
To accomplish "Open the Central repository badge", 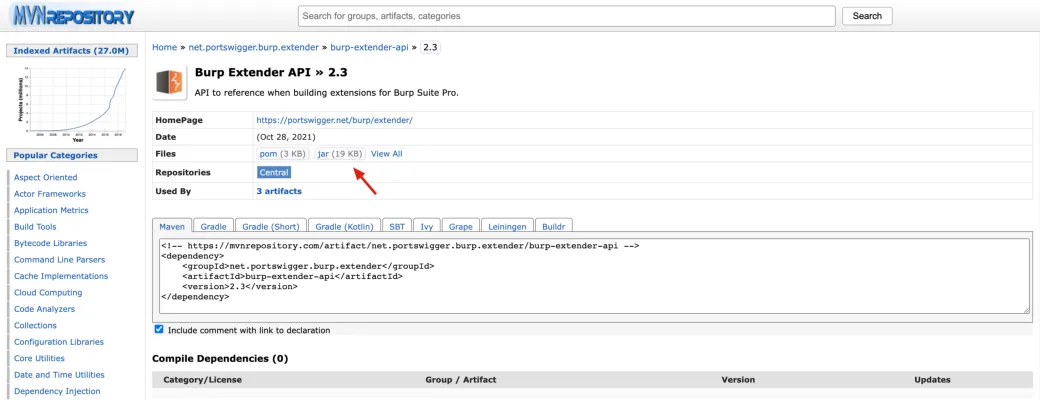I will (x=274, y=172).
